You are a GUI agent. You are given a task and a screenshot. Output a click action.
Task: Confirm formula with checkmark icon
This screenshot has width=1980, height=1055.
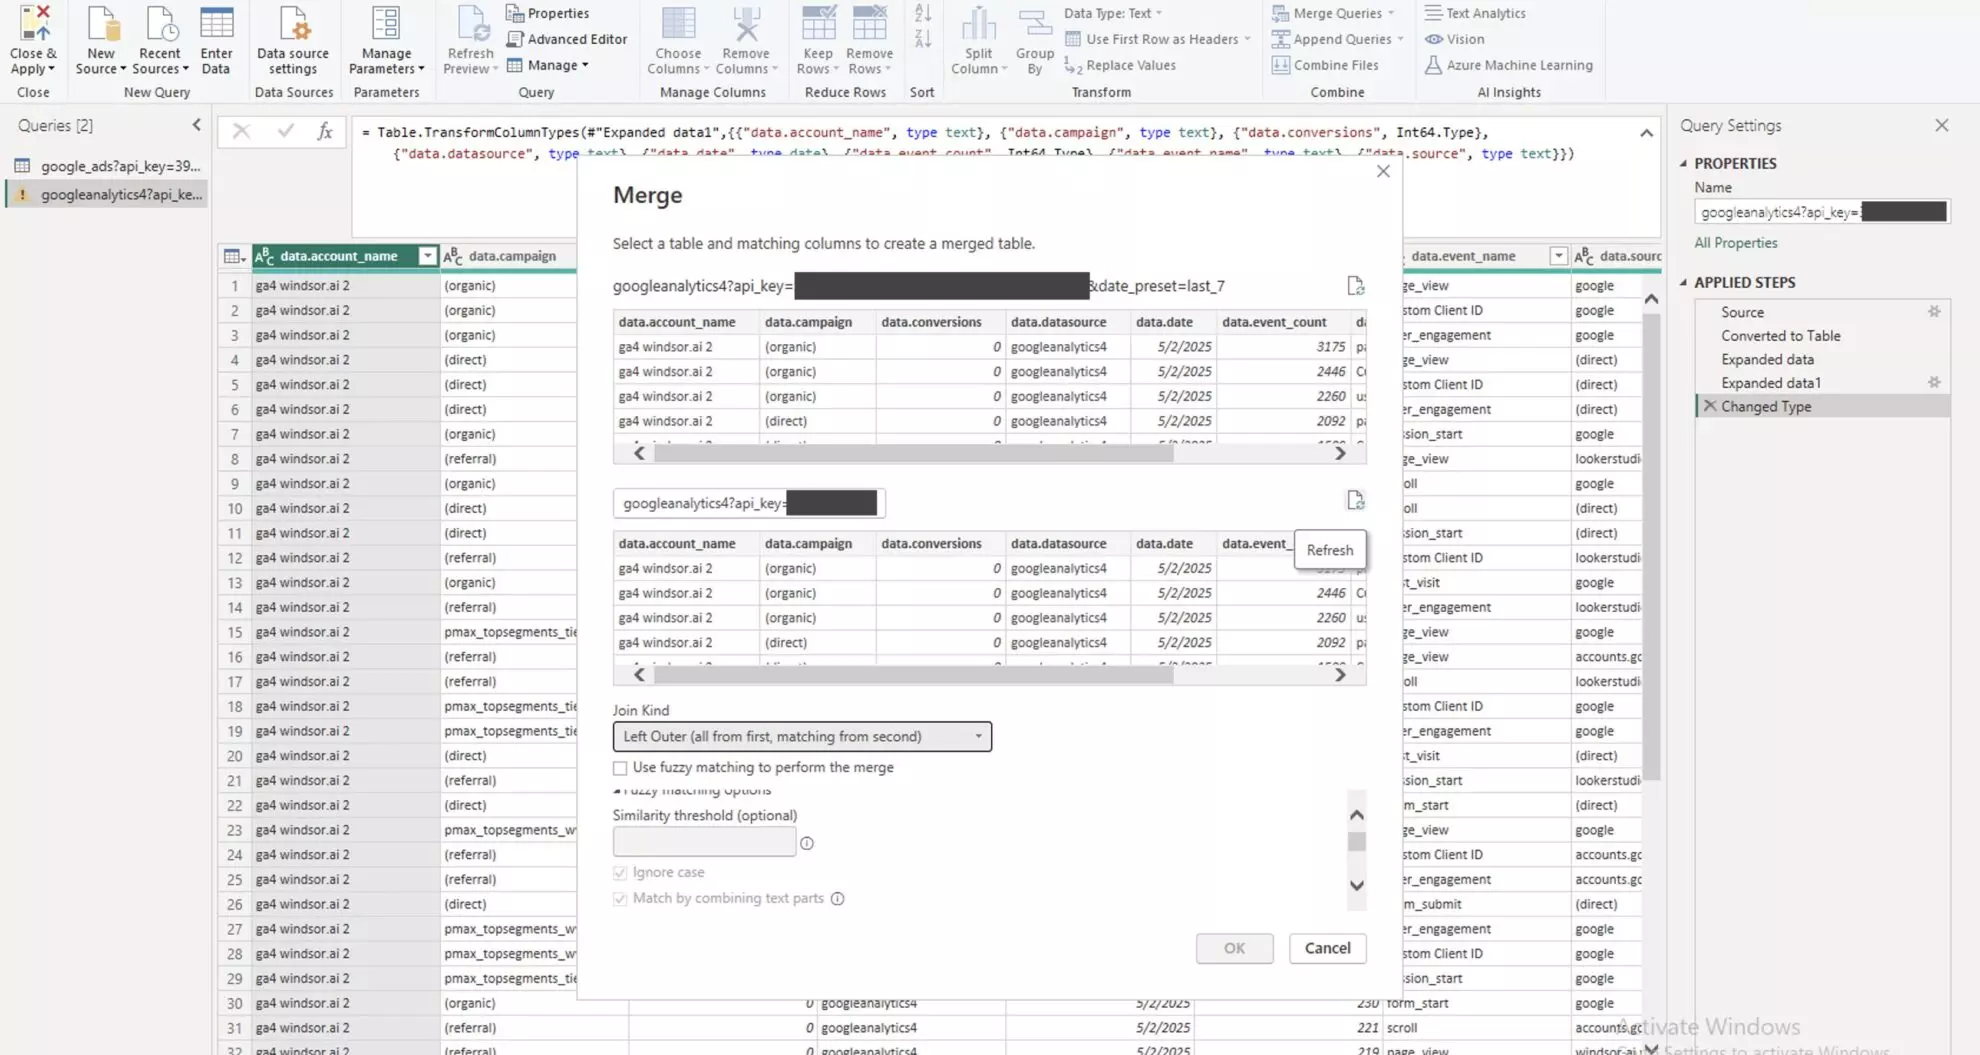pyautogui.click(x=285, y=131)
